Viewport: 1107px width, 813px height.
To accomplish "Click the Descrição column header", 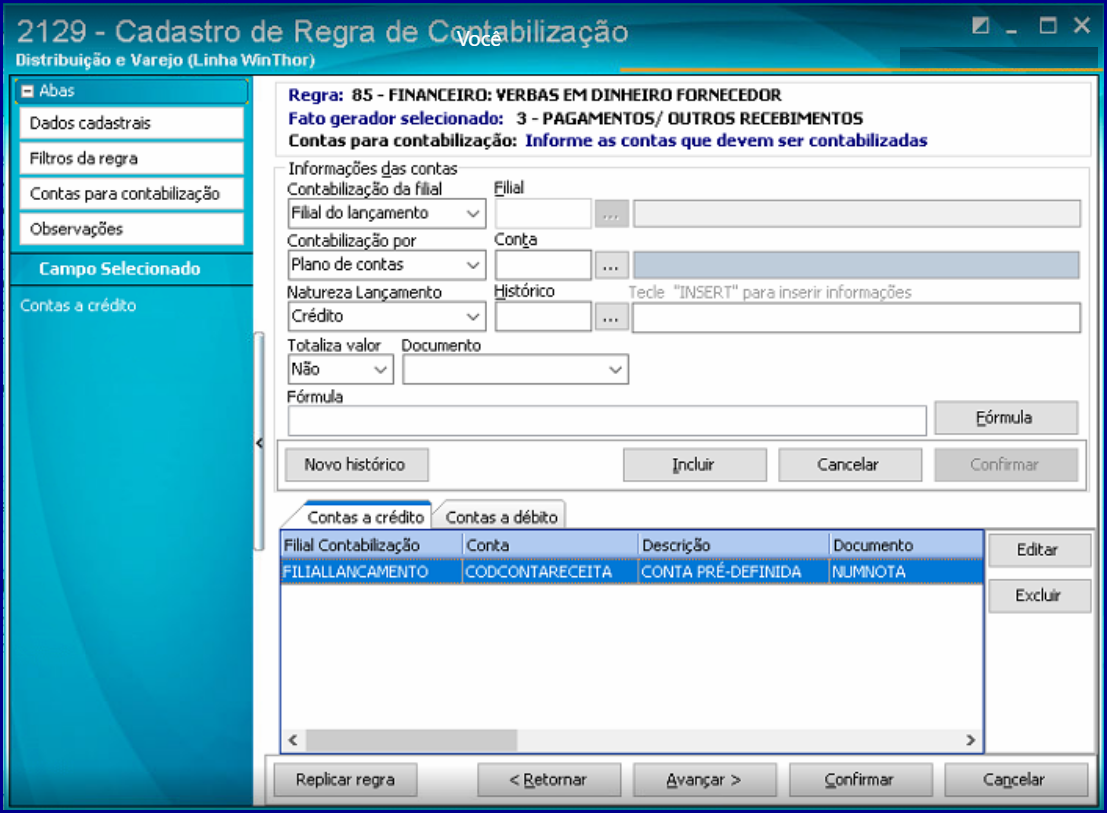I will tap(734, 545).
